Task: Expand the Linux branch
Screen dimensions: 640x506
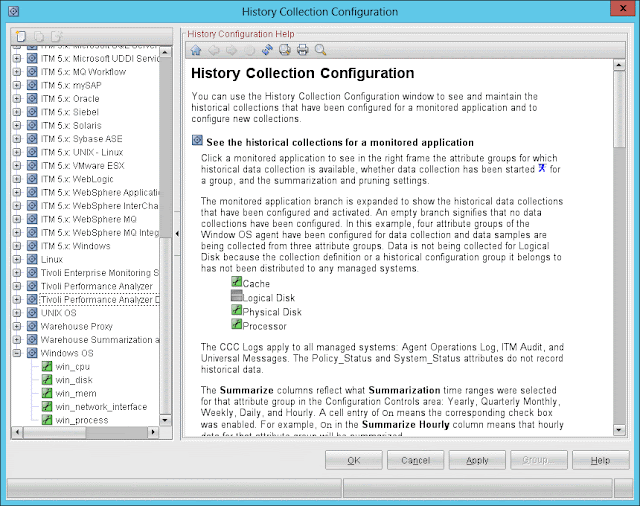Action: pyautogui.click(x=17, y=259)
